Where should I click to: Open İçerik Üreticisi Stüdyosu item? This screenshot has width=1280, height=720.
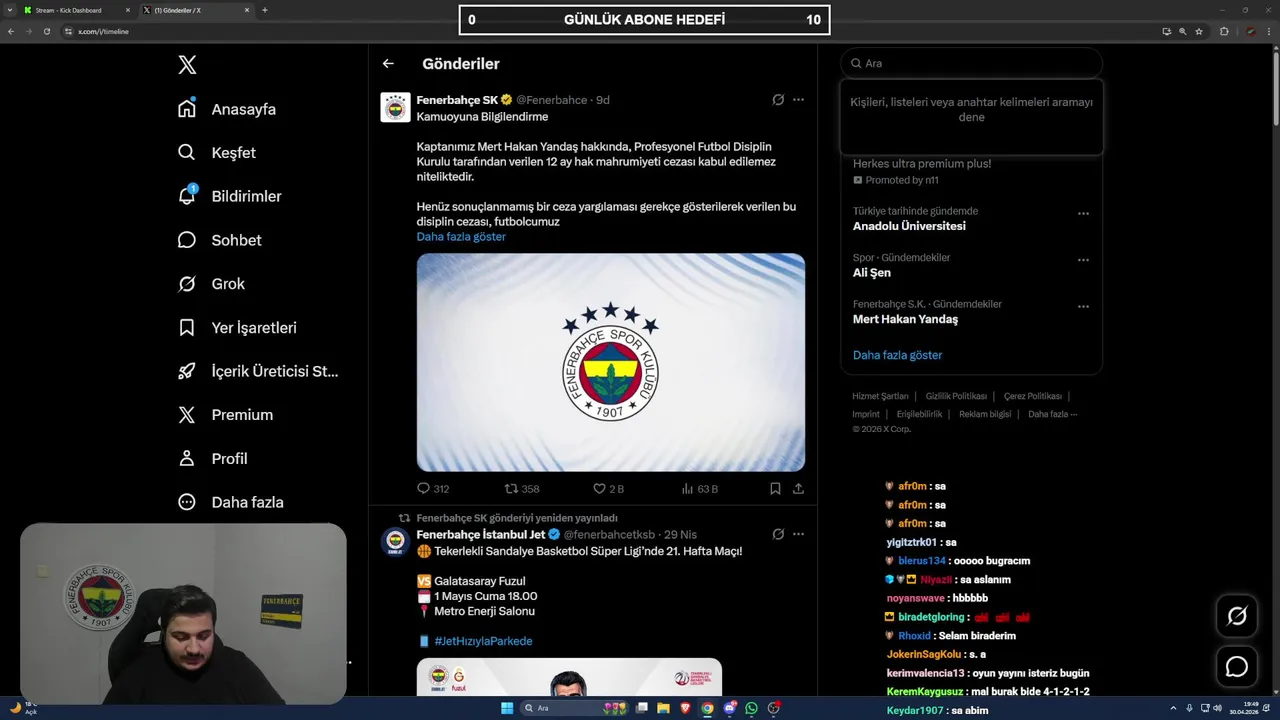pos(258,371)
